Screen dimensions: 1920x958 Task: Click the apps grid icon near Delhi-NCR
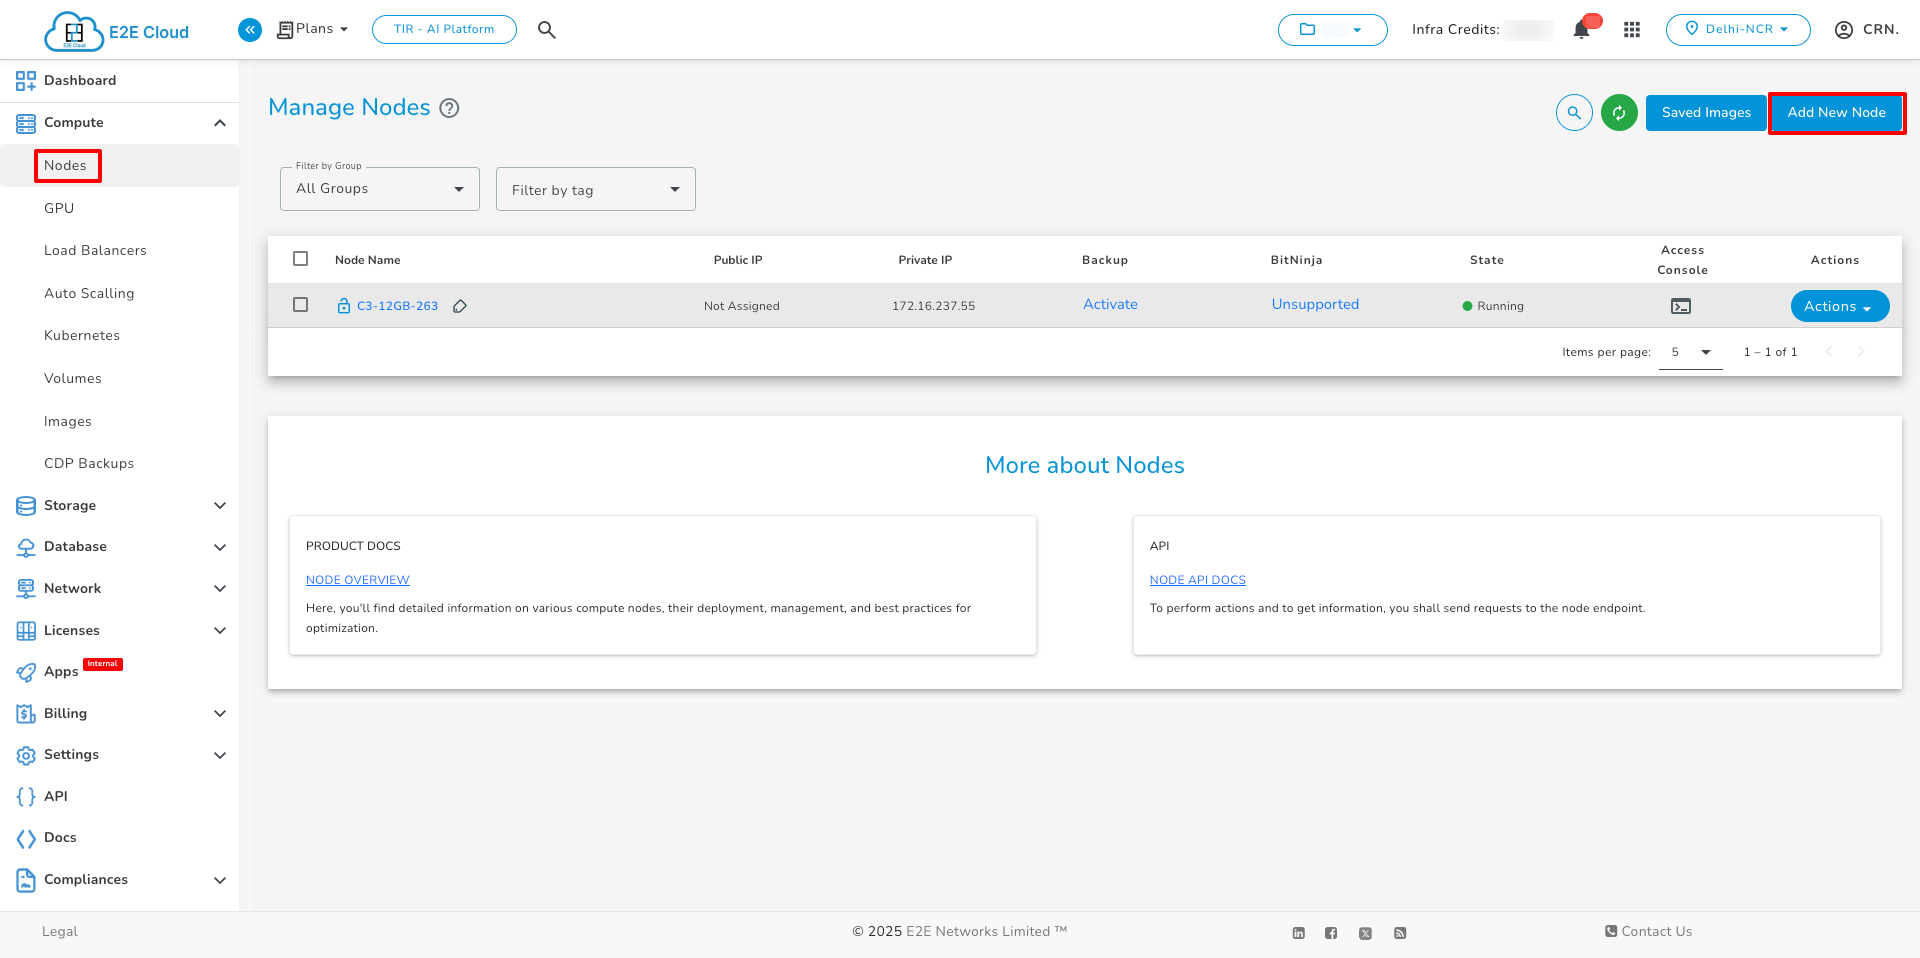click(x=1632, y=30)
